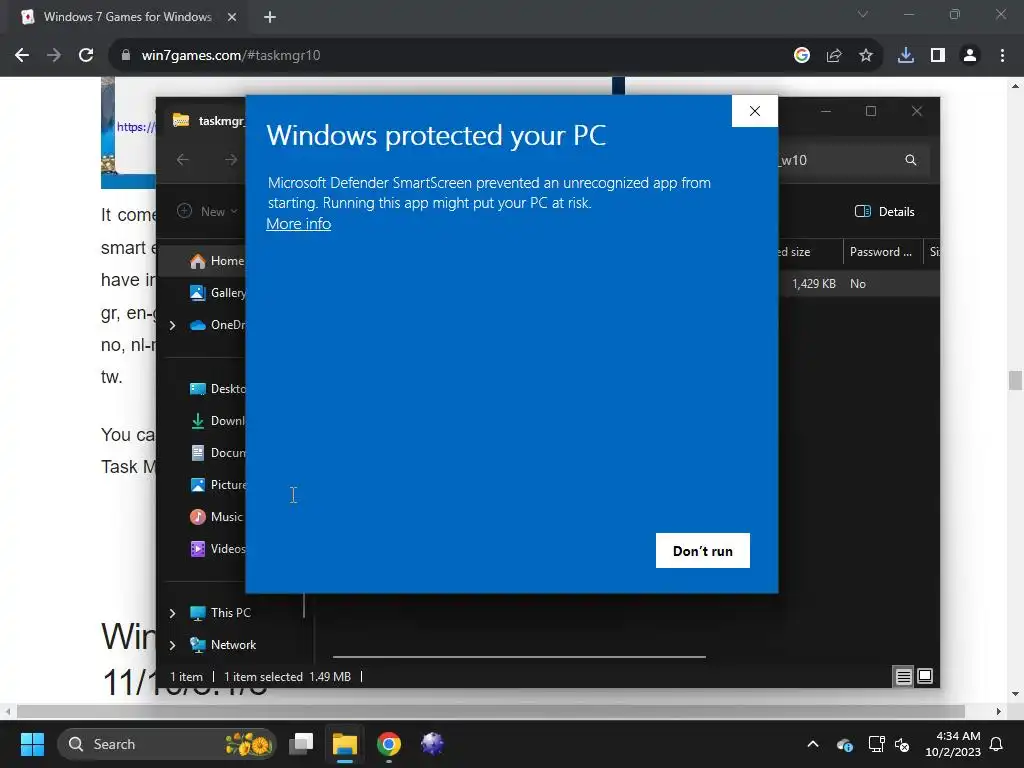Expand the Network node
Viewport: 1024px width, 768px height.
click(172, 645)
